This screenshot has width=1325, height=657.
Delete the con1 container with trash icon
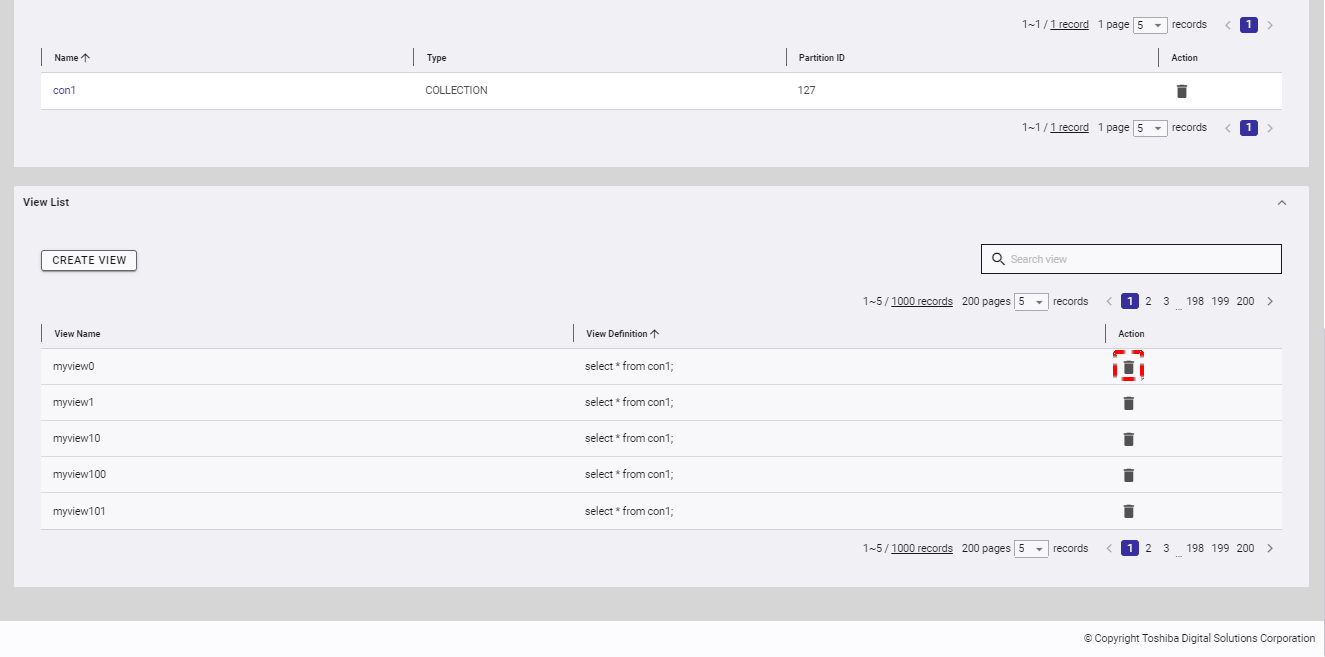pos(1181,91)
